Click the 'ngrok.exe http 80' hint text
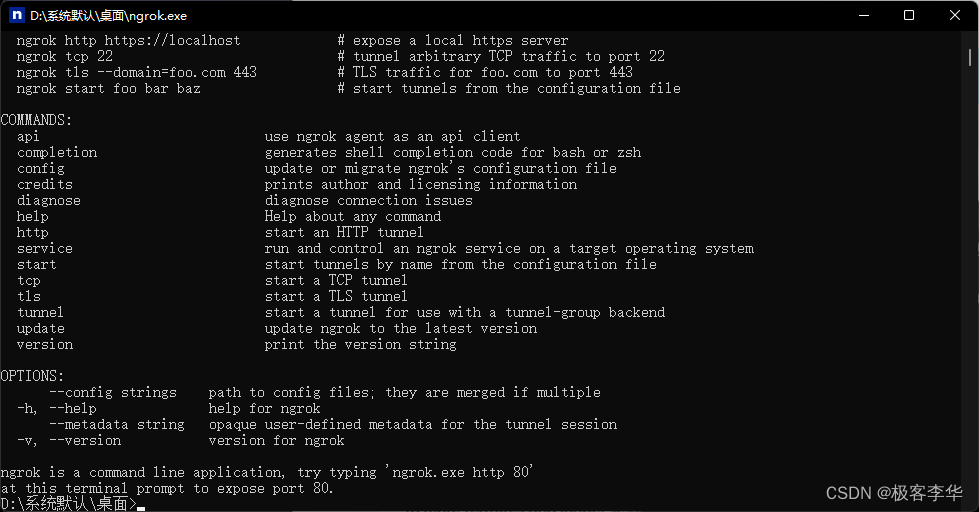This screenshot has width=979, height=512. coord(461,472)
